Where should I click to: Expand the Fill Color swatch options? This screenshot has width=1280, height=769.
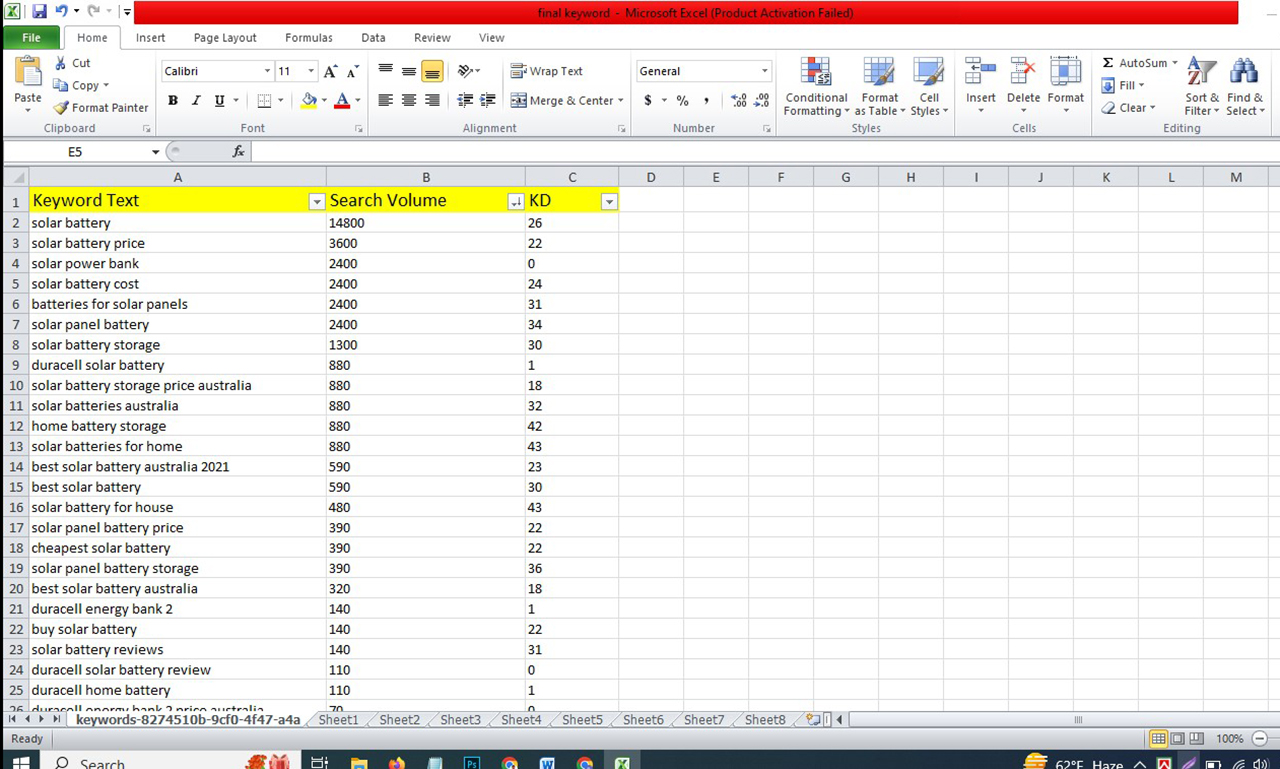point(323,101)
